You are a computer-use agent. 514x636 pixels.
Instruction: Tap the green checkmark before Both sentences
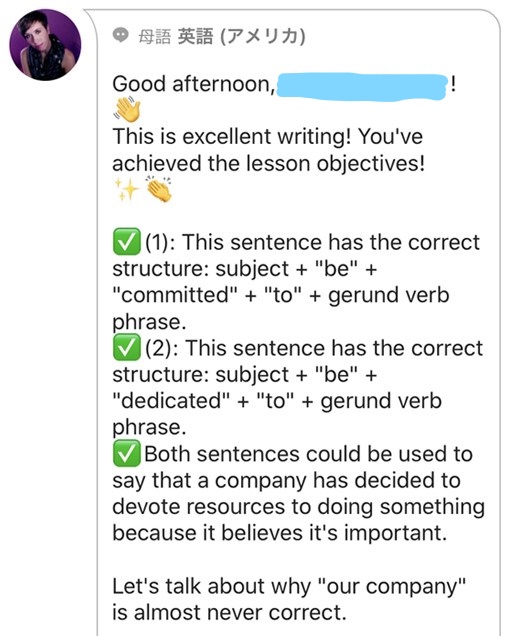pos(127,453)
